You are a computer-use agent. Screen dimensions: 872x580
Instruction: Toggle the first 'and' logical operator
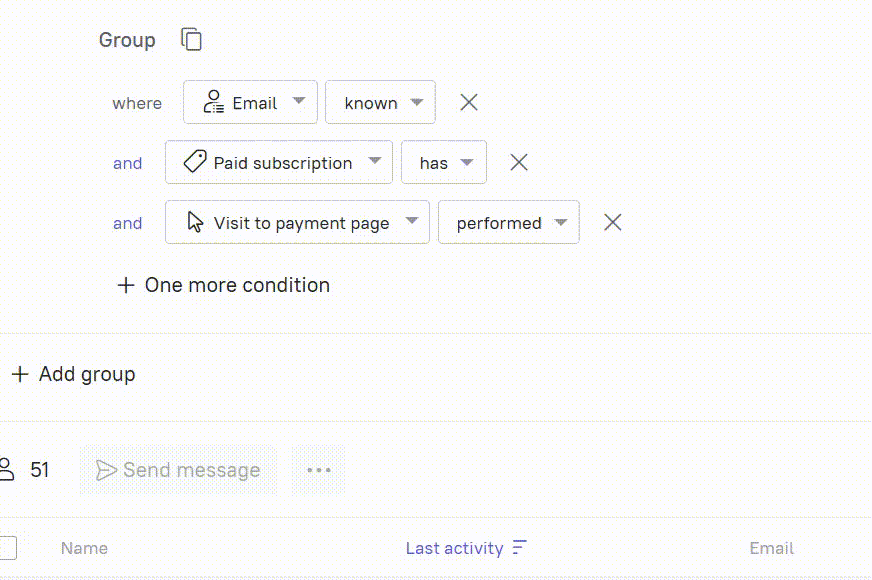pos(127,163)
